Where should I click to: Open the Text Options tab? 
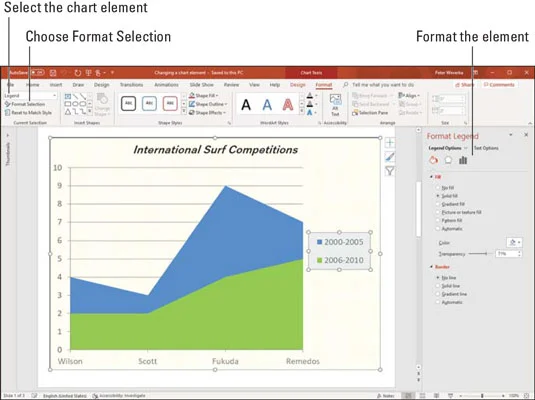click(x=486, y=148)
